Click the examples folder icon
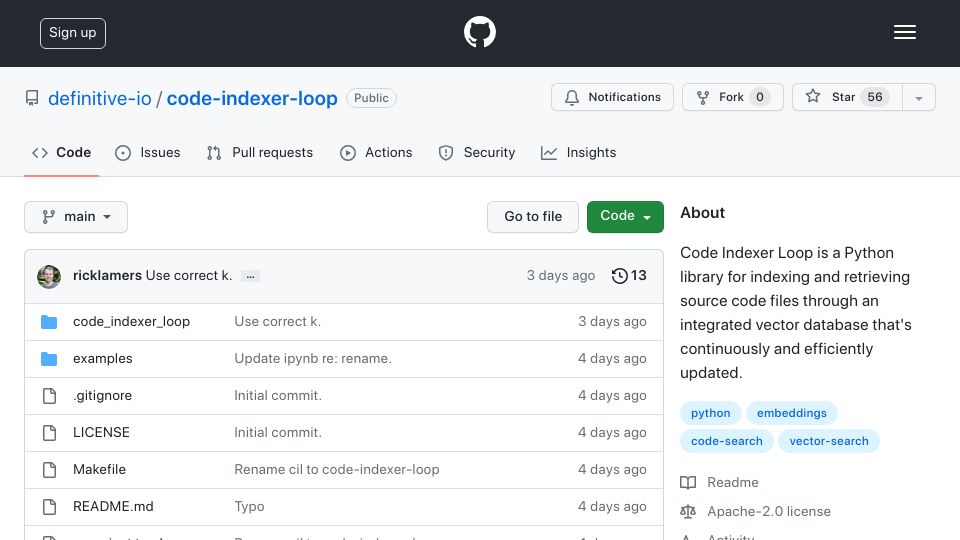 coord(49,359)
